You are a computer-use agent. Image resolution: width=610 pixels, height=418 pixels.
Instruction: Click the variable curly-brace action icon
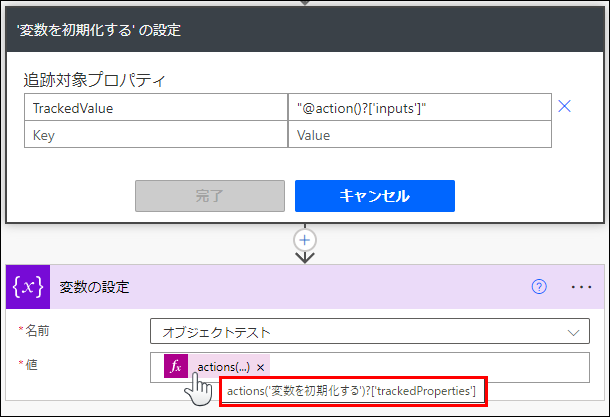coord(28,287)
